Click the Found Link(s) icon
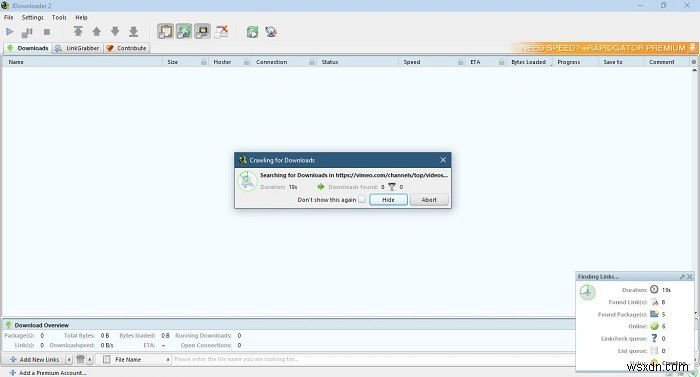 [x=654, y=302]
